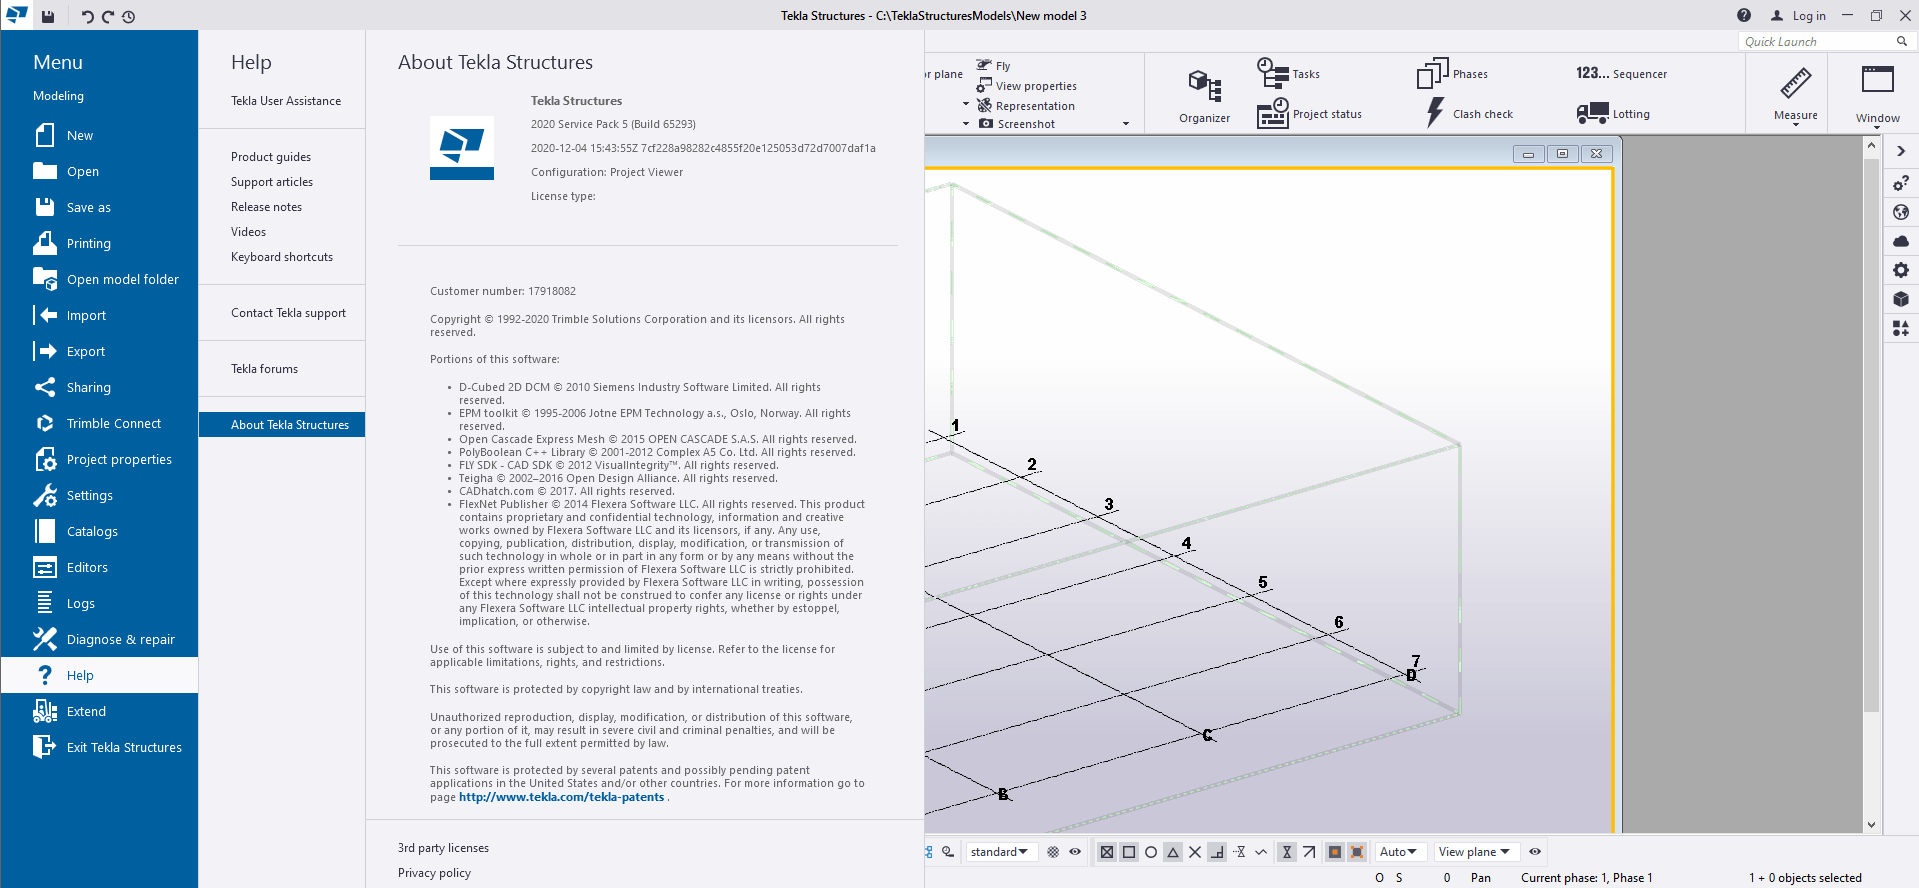Open the cloud icon in side pane
The height and width of the screenshot is (888, 1919).
[1901, 241]
